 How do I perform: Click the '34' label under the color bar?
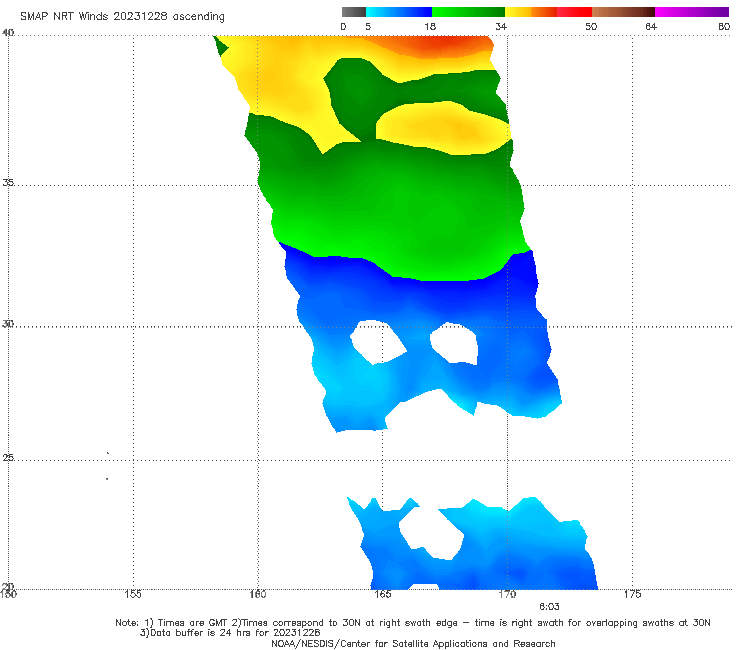[501, 26]
